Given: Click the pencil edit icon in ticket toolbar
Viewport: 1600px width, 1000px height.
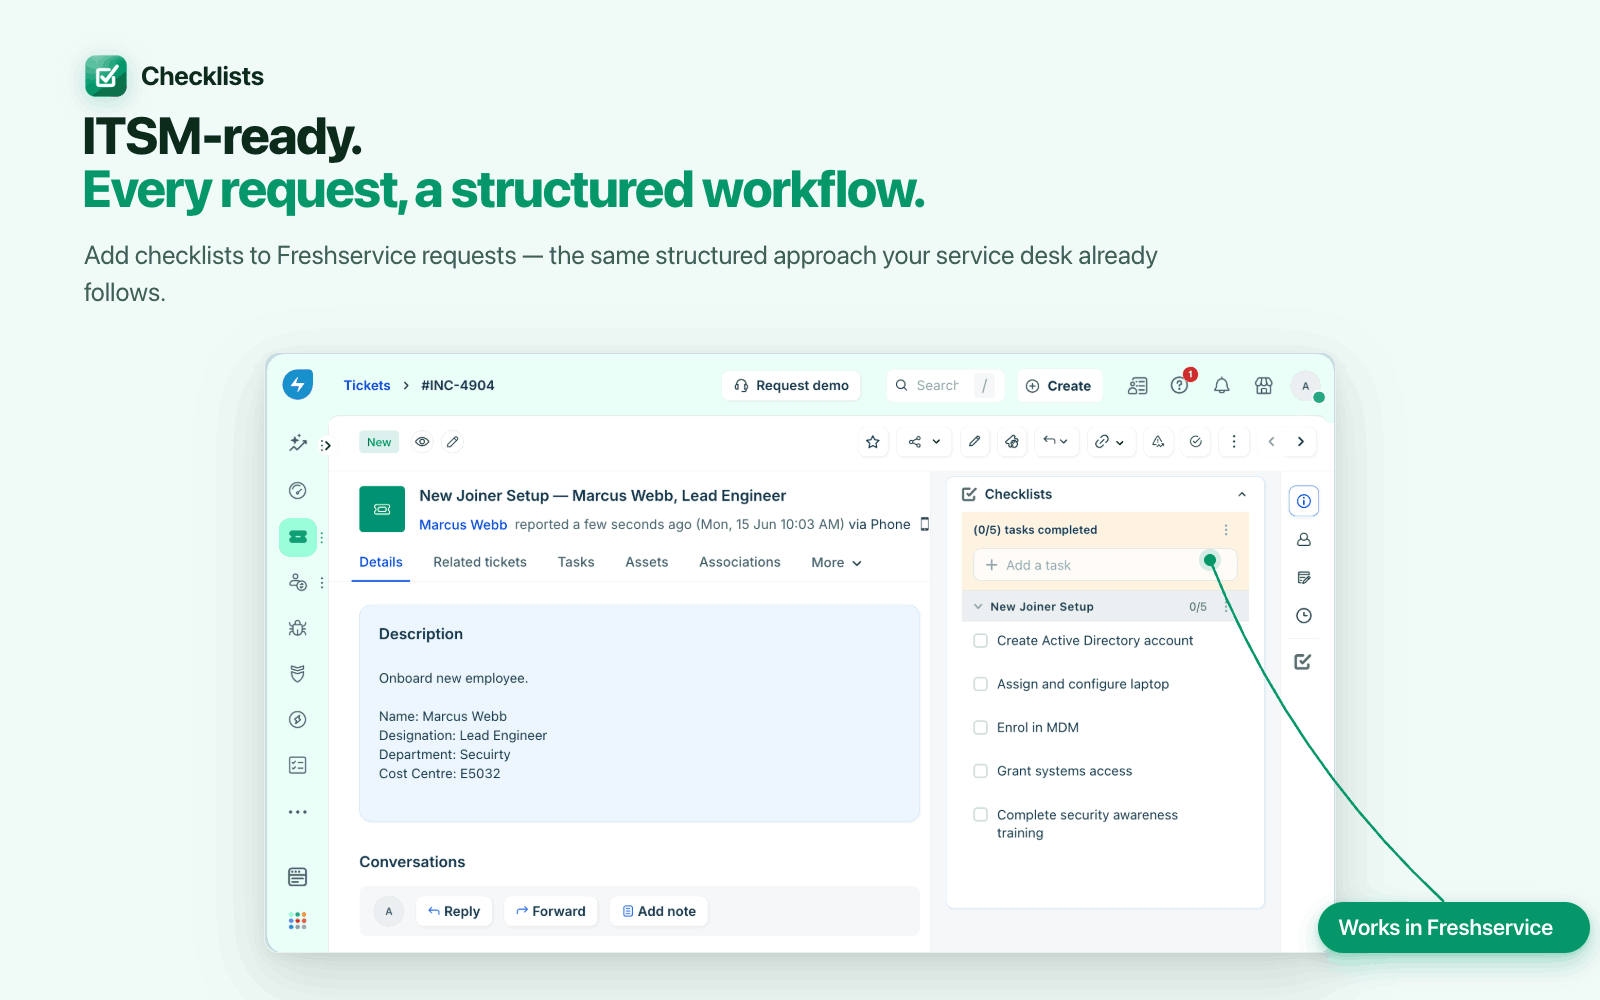Looking at the screenshot, I should pos(975,442).
